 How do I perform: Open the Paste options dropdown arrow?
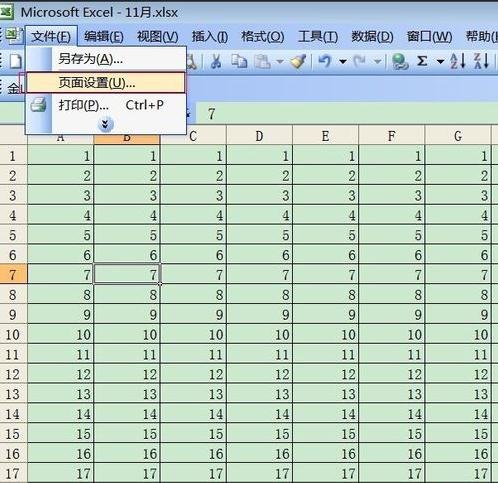tap(280, 62)
